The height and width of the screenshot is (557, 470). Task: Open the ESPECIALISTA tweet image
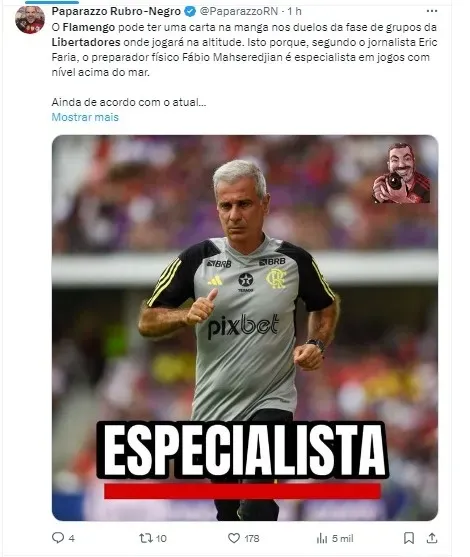point(245,328)
